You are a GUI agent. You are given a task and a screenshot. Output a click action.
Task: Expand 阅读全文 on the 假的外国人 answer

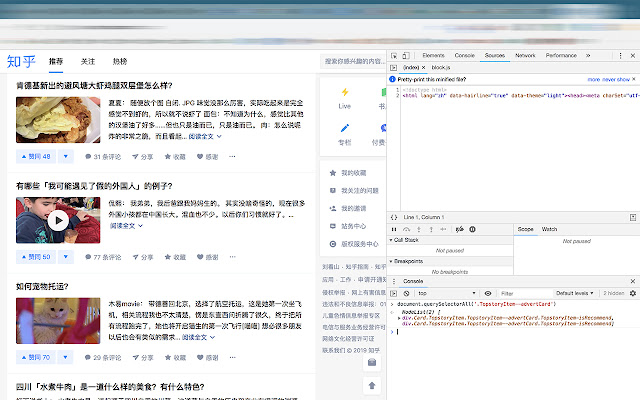coord(126,226)
